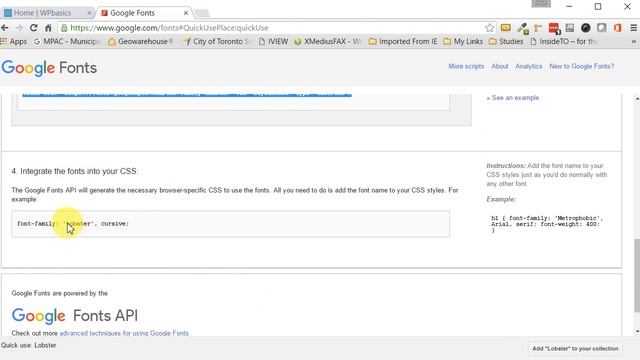Click the Office extension icon
640x360 pixels.
coord(618,28)
